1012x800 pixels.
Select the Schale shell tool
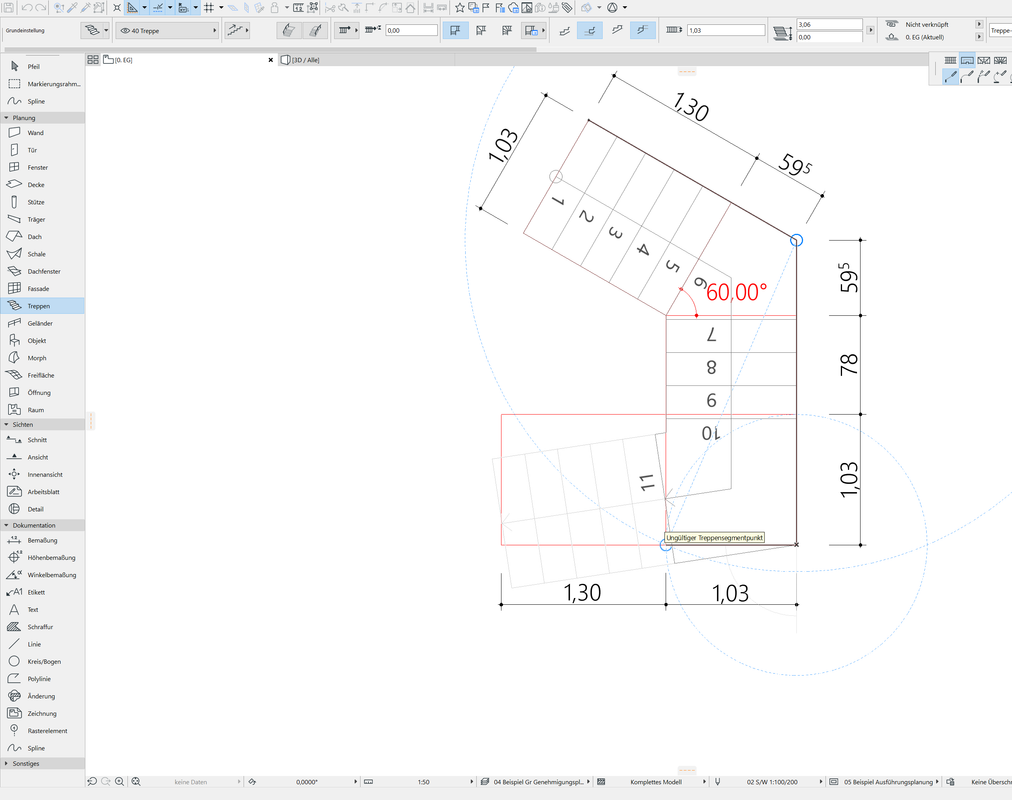point(43,254)
